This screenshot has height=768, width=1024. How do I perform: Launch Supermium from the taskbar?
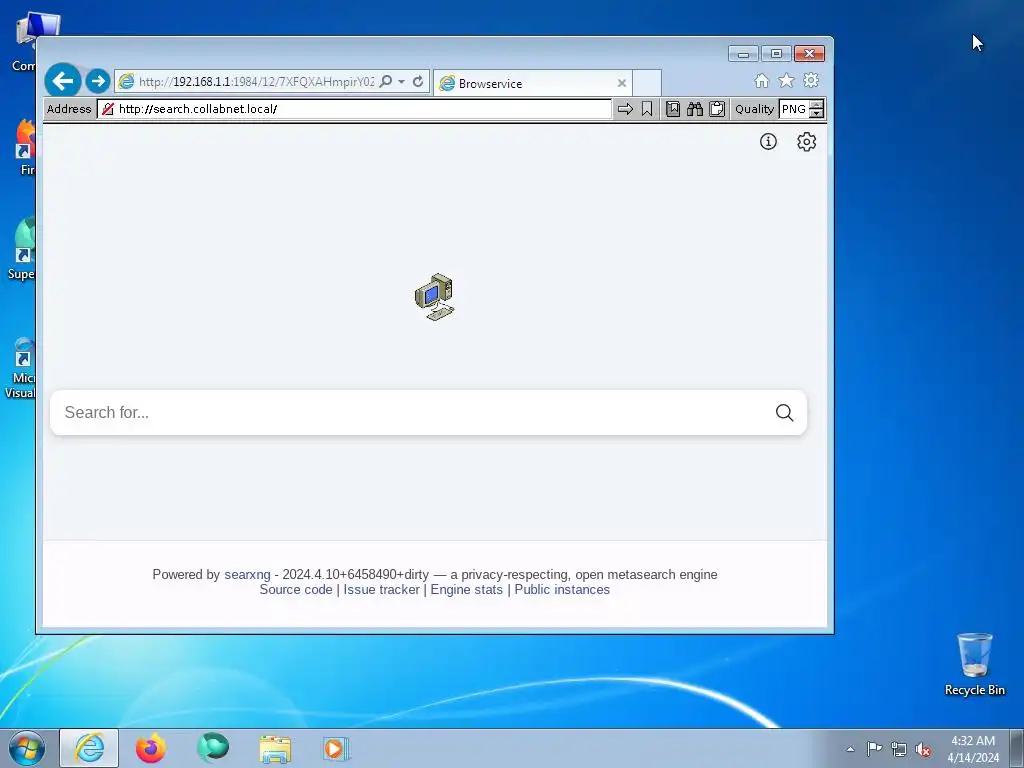pyautogui.click(x=213, y=748)
